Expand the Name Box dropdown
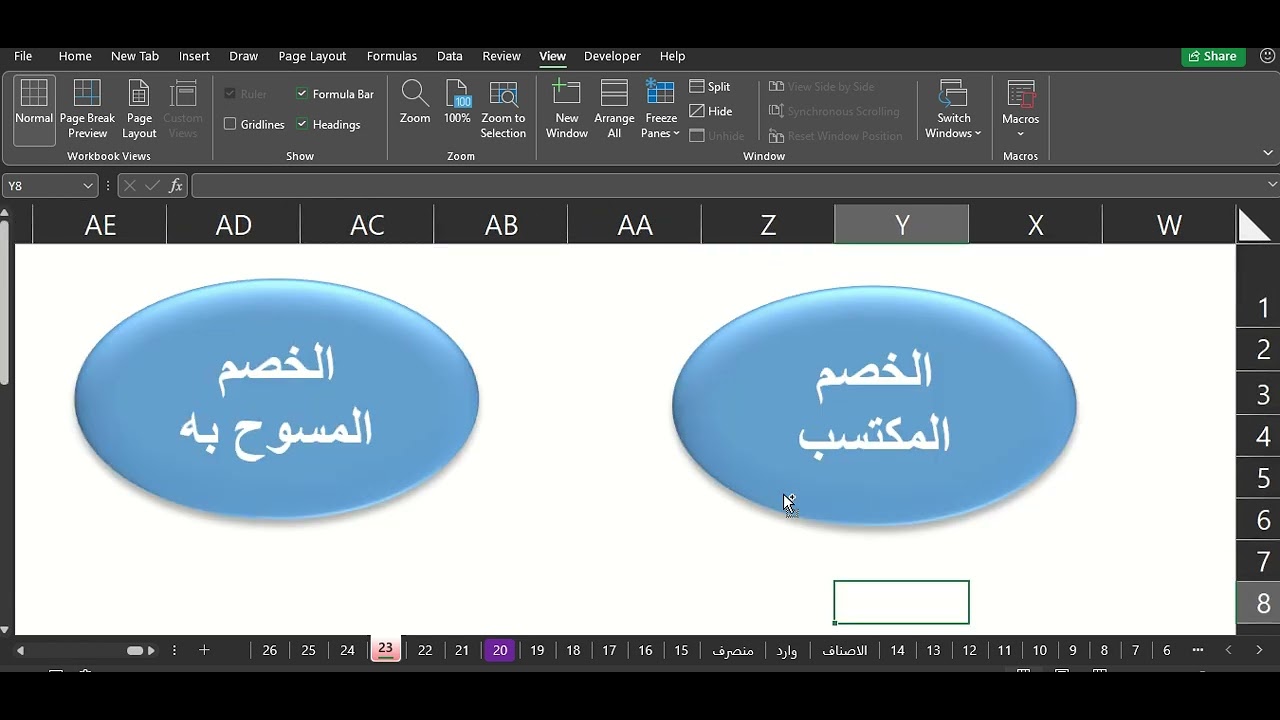1280x720 pixels. (x=88, y=186)
